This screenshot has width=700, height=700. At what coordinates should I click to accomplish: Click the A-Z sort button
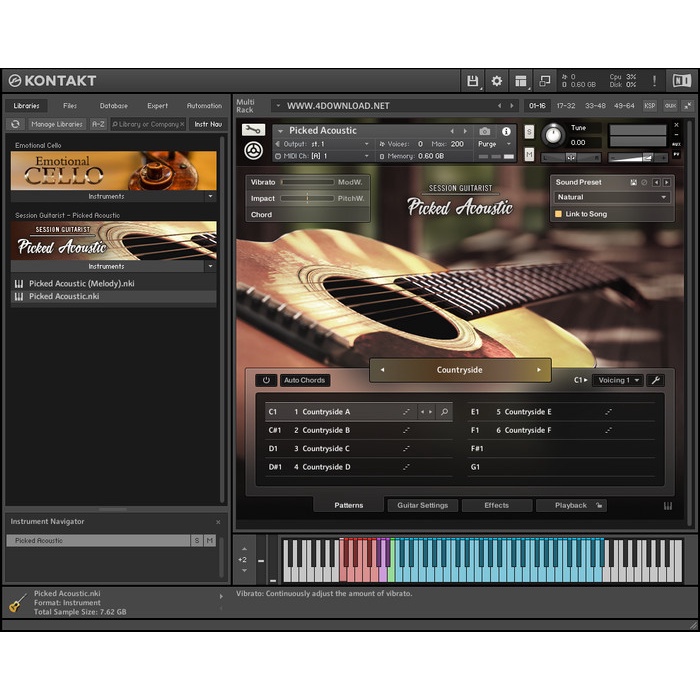98,124
